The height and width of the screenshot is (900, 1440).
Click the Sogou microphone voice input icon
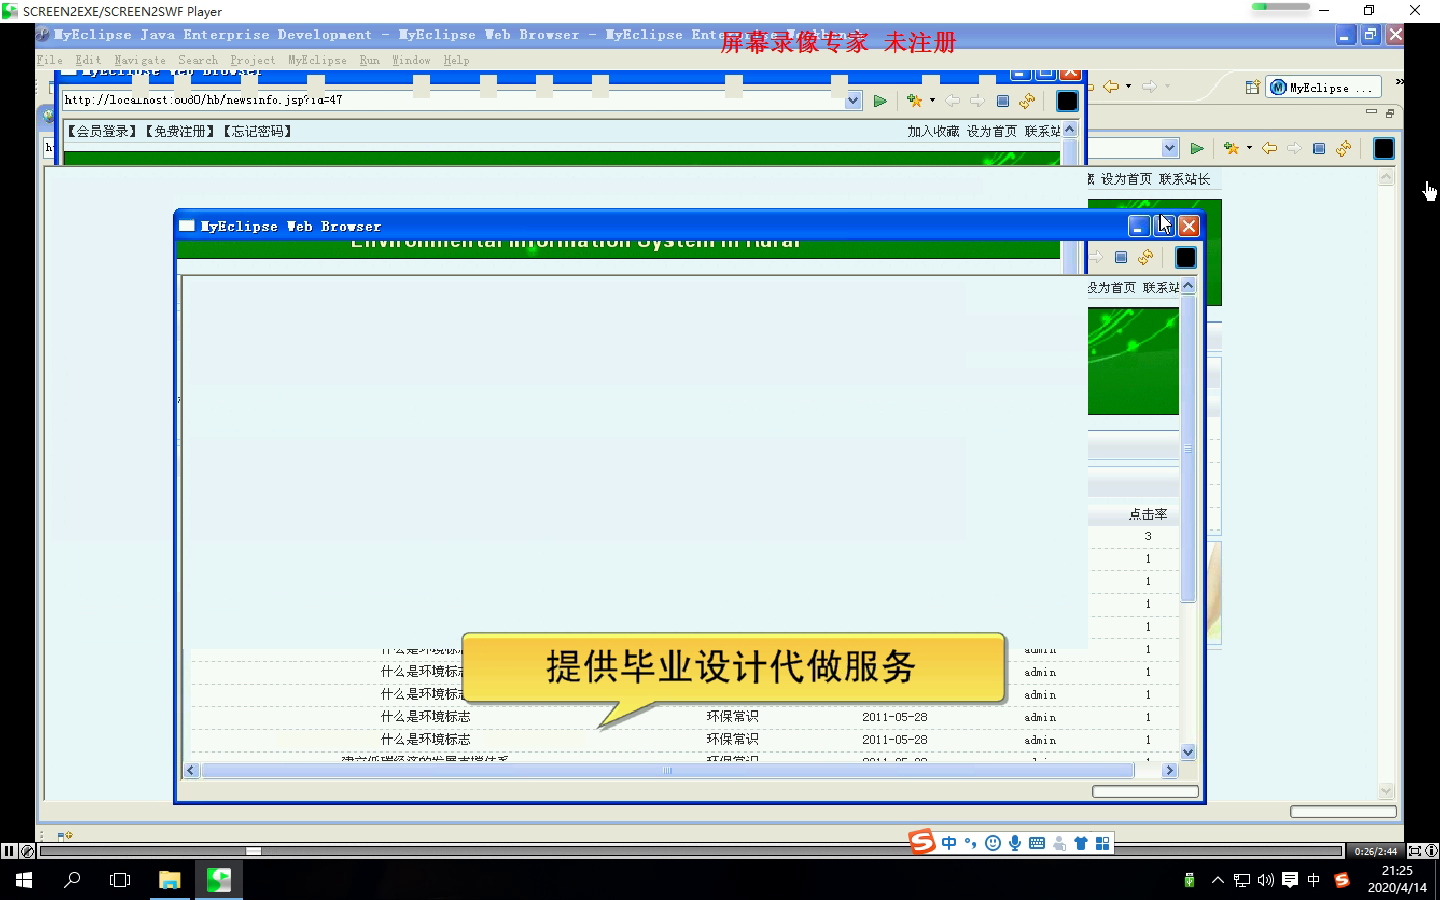pyautogui.click(x=1015, y=843)
